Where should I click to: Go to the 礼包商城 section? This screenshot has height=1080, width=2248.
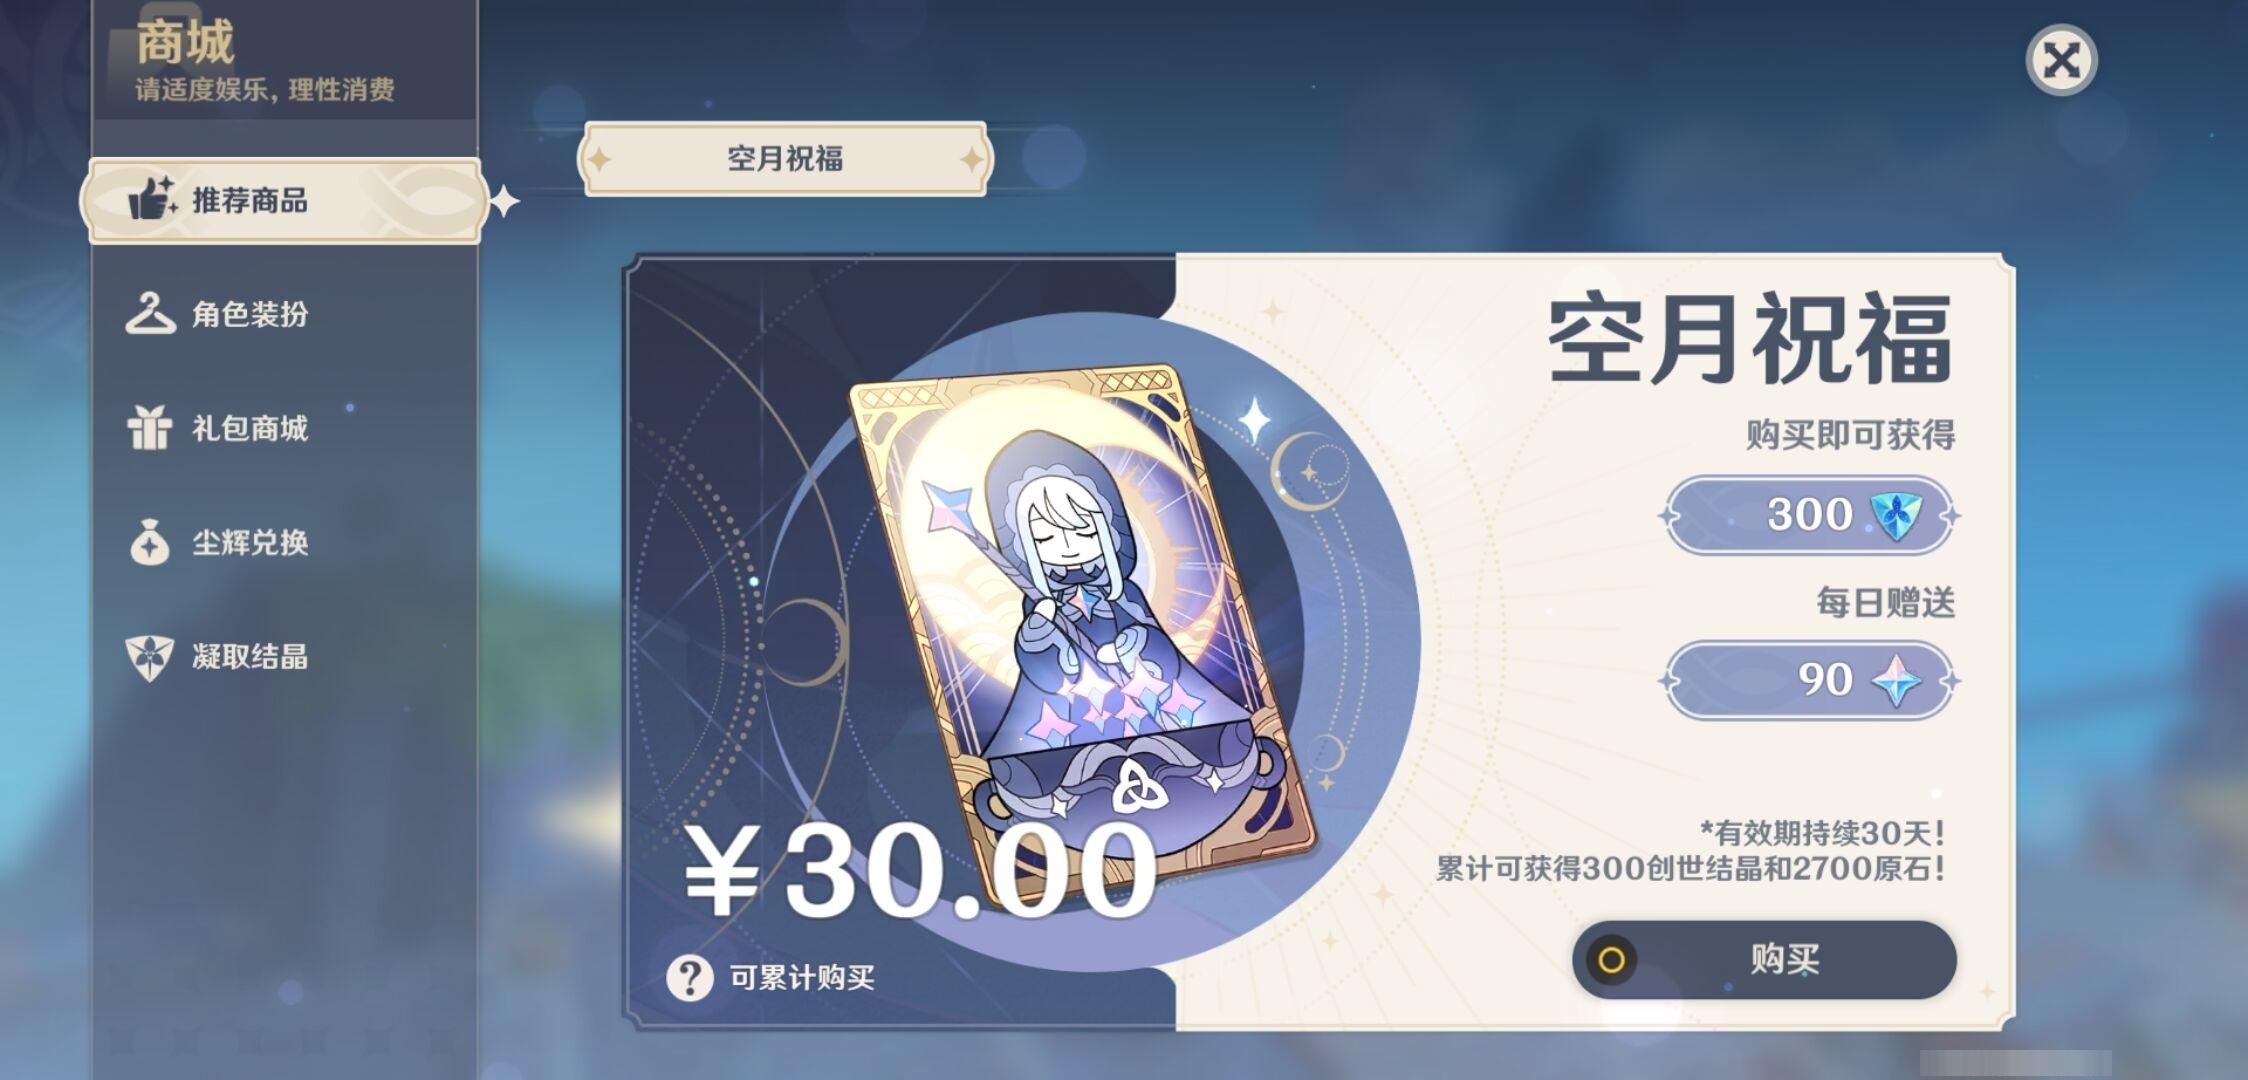point(285,428)
